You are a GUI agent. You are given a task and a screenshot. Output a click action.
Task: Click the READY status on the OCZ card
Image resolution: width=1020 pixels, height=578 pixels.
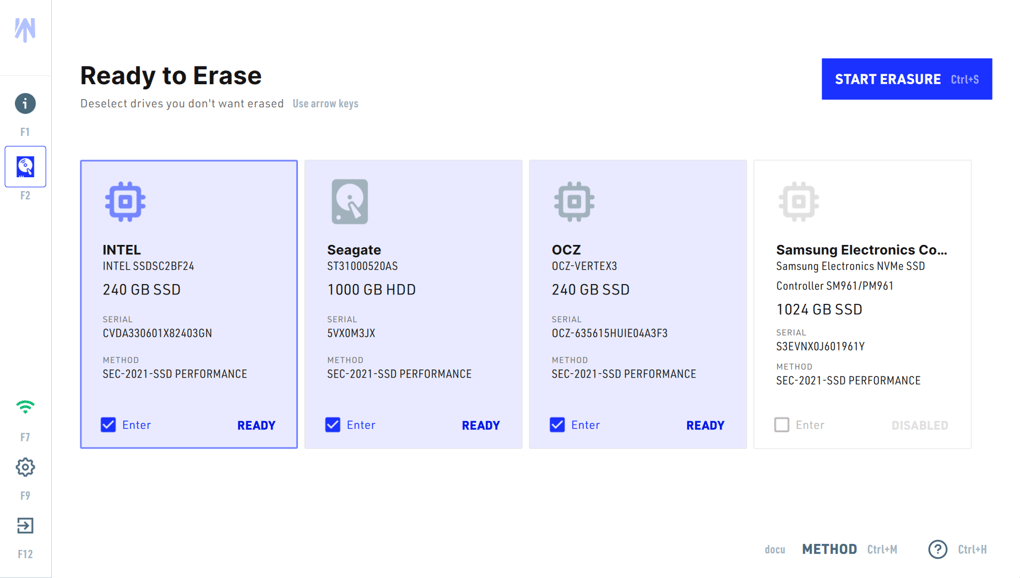[705, 425]
